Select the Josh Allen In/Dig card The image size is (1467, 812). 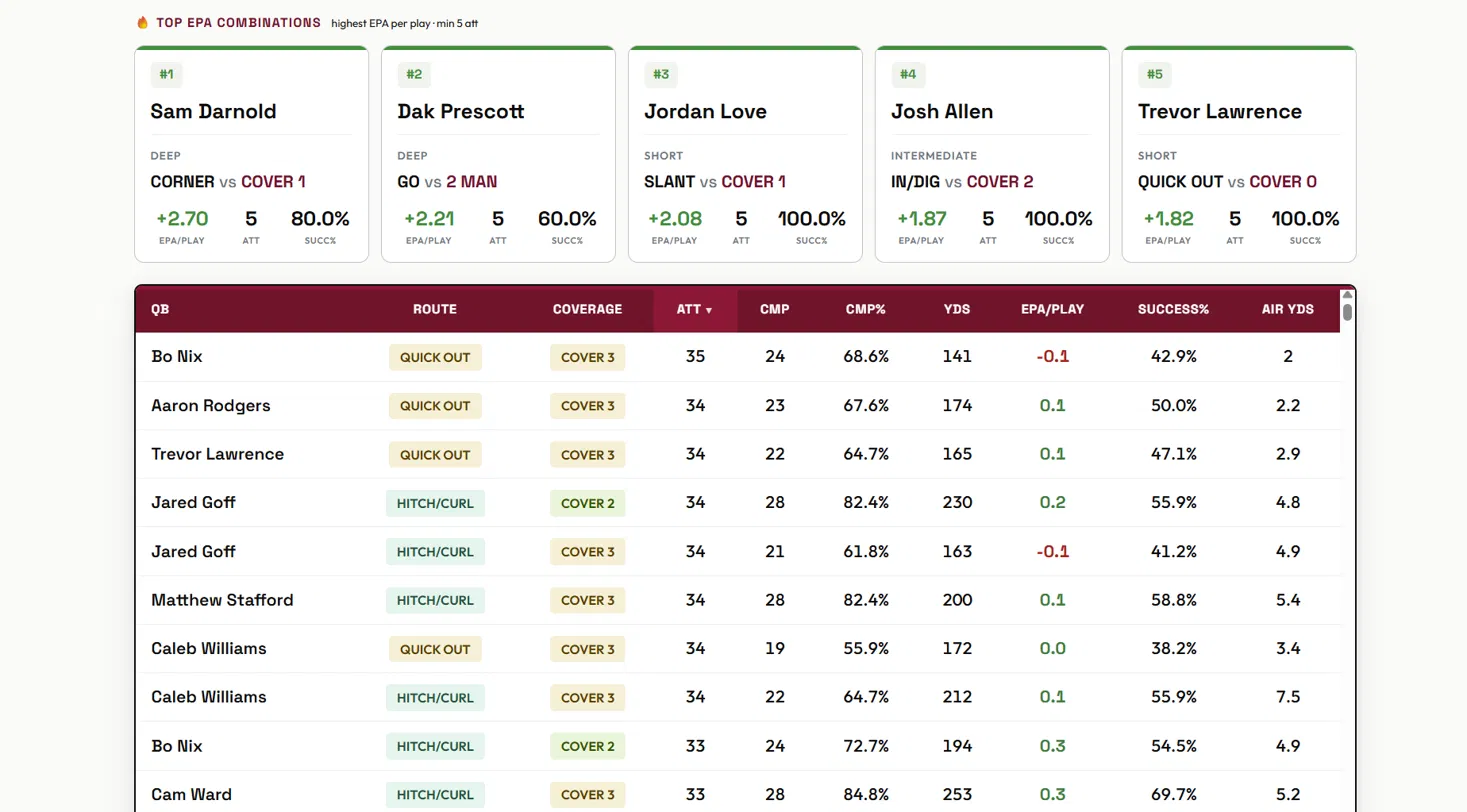[992, 154]
